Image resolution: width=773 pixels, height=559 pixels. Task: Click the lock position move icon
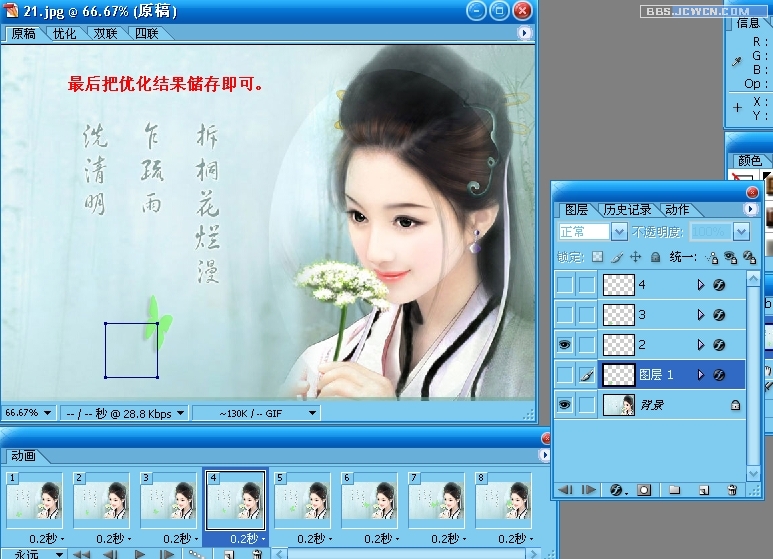tap(636, 257)
